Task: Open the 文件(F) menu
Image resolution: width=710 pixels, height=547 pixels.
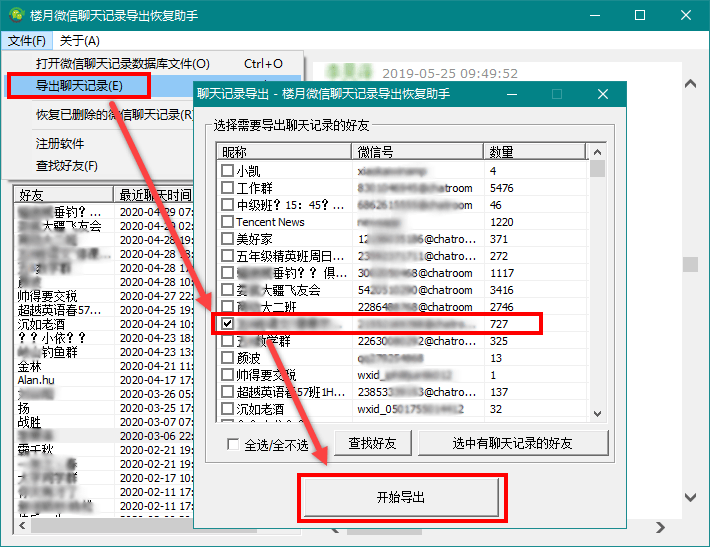Action: pyautogui.click(x=27, y=41)
